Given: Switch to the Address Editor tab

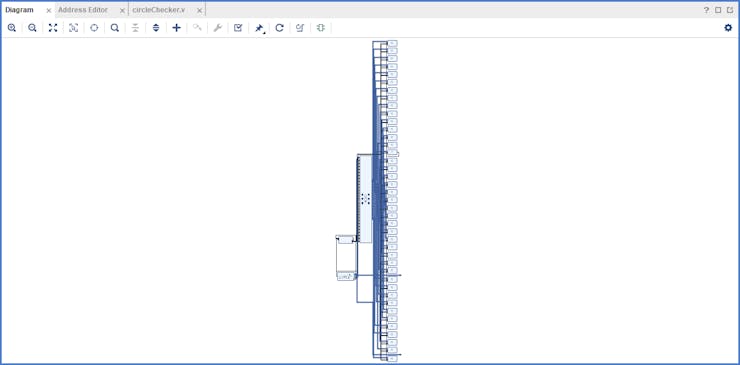Looking at the screenshot, I should tap(83, 10).
